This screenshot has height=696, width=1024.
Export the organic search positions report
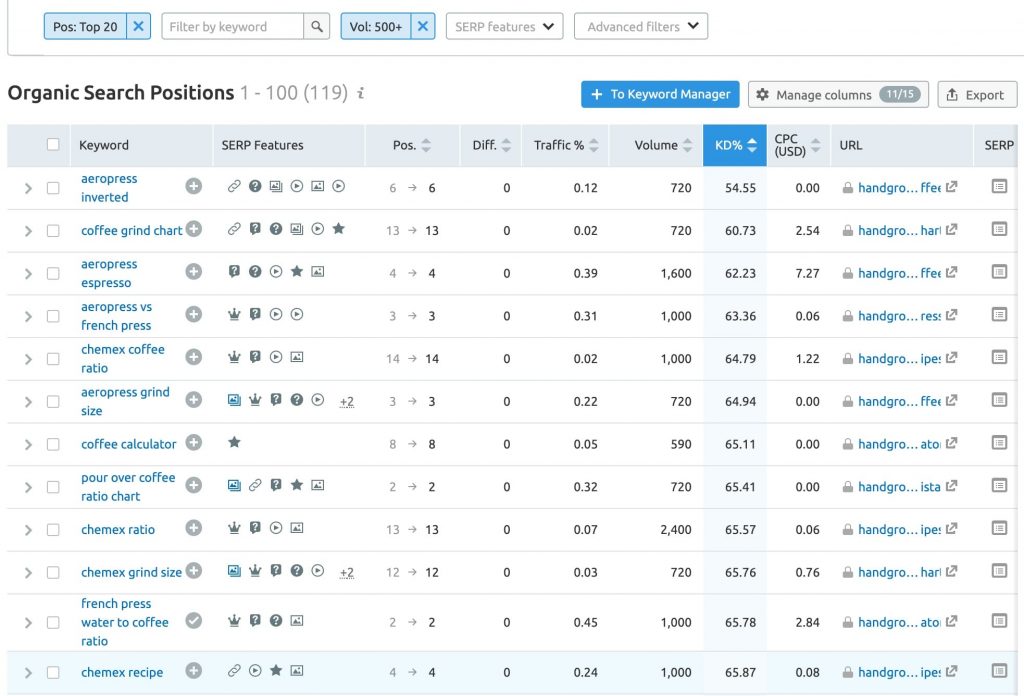976,94
